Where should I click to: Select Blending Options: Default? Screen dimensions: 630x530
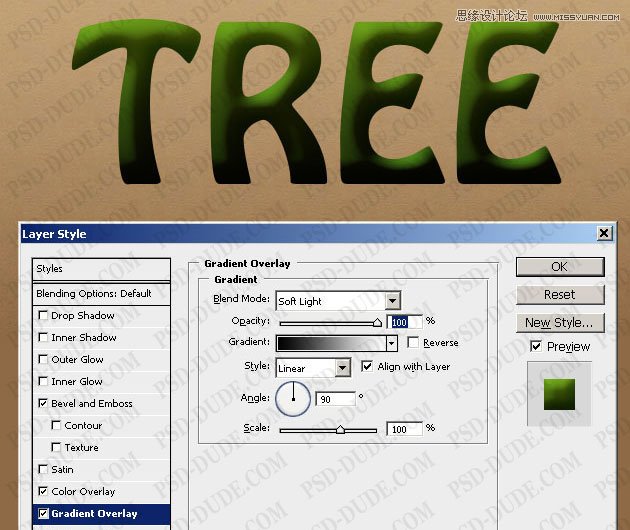tap(101, 294)
